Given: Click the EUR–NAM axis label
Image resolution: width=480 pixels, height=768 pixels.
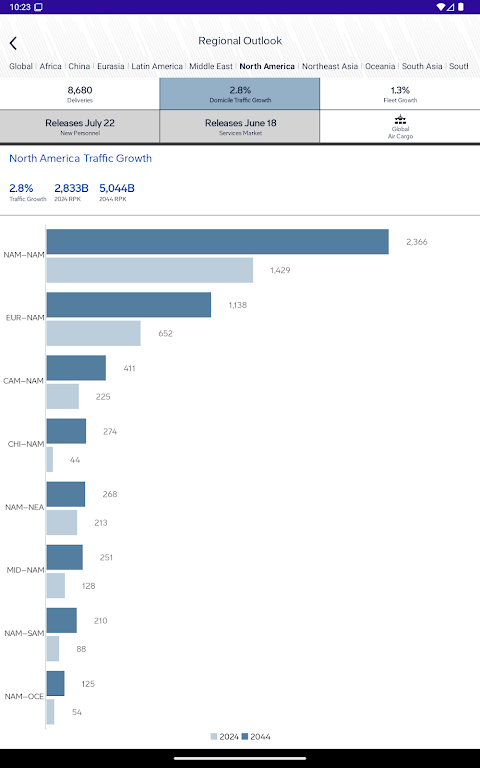Looking at the screenshot, I should click(25, 317).
